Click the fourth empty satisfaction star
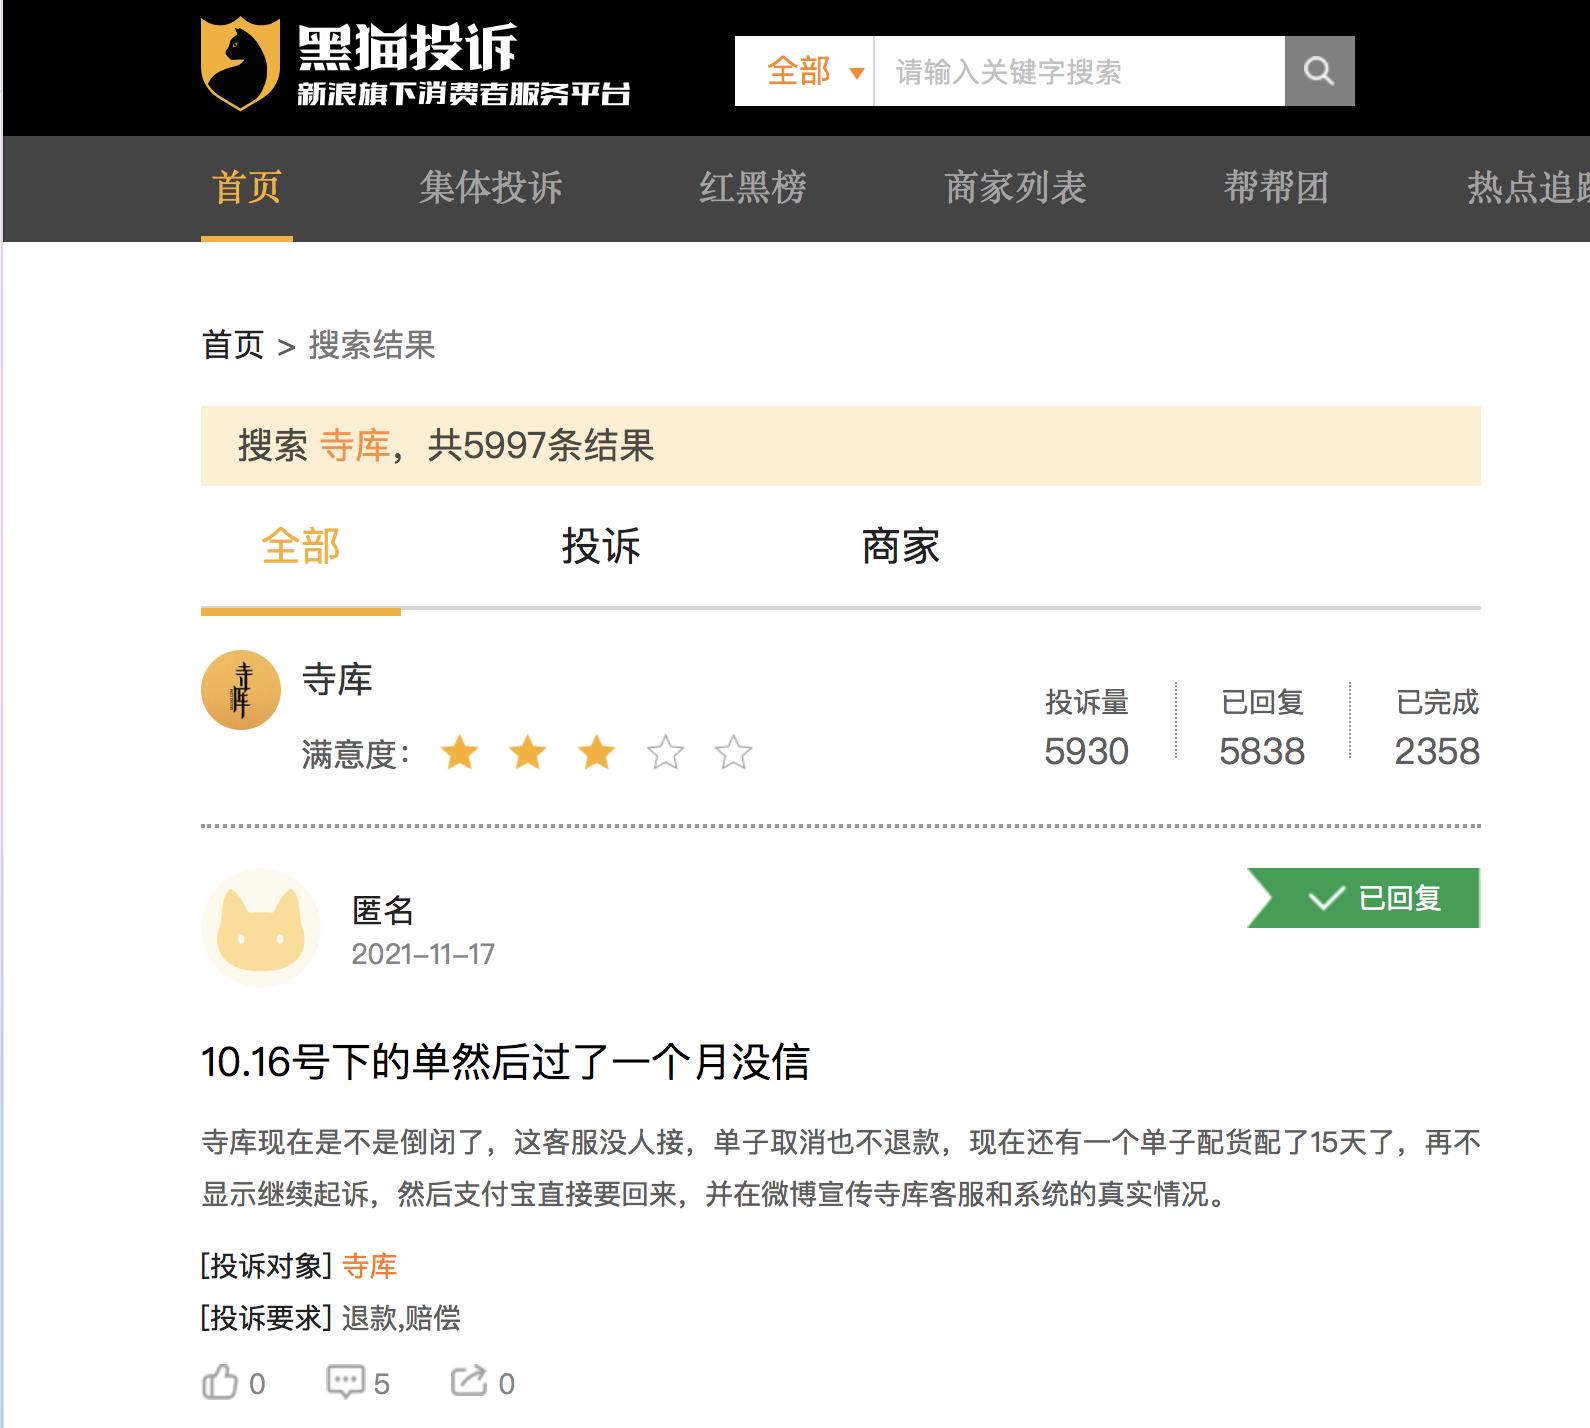The image size is (1590, 1428). pyautogui.click(x=665, y=752)
